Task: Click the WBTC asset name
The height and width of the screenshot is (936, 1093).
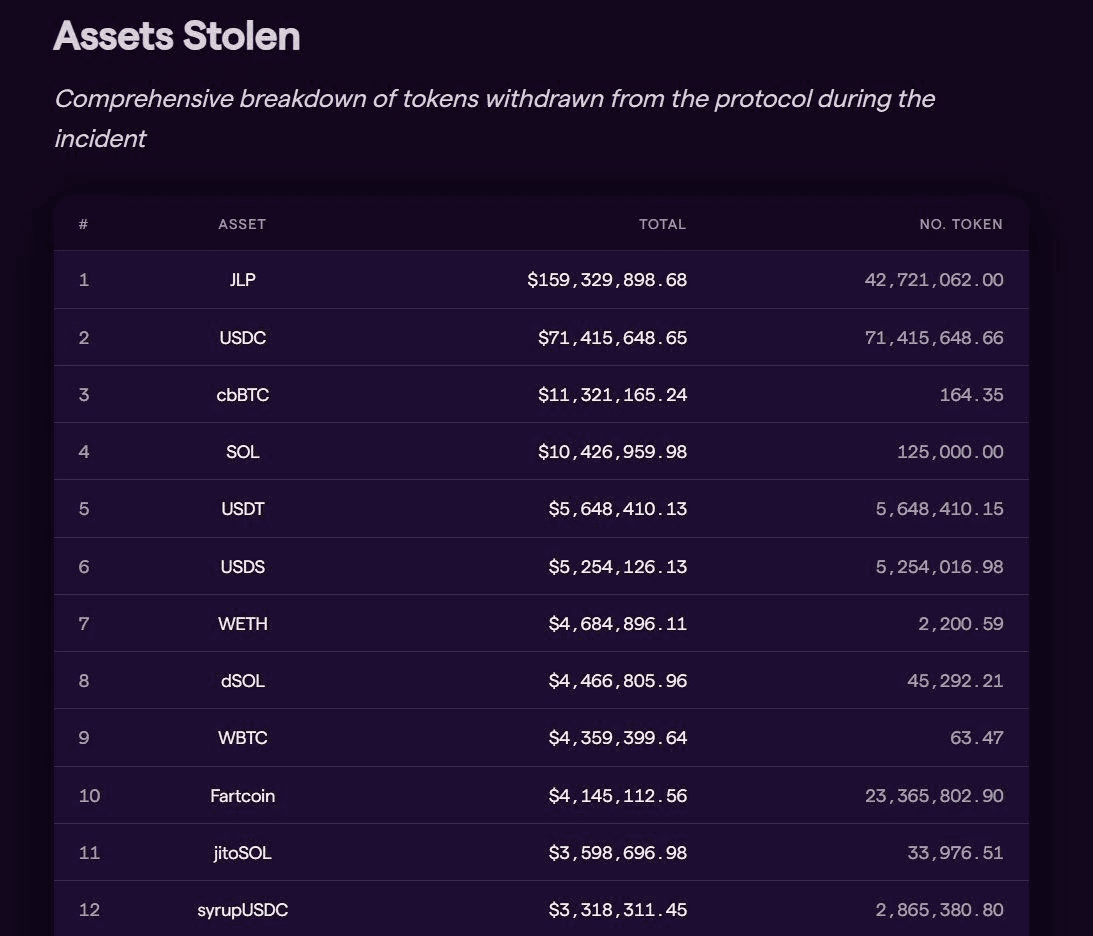Action: point(243,738)
